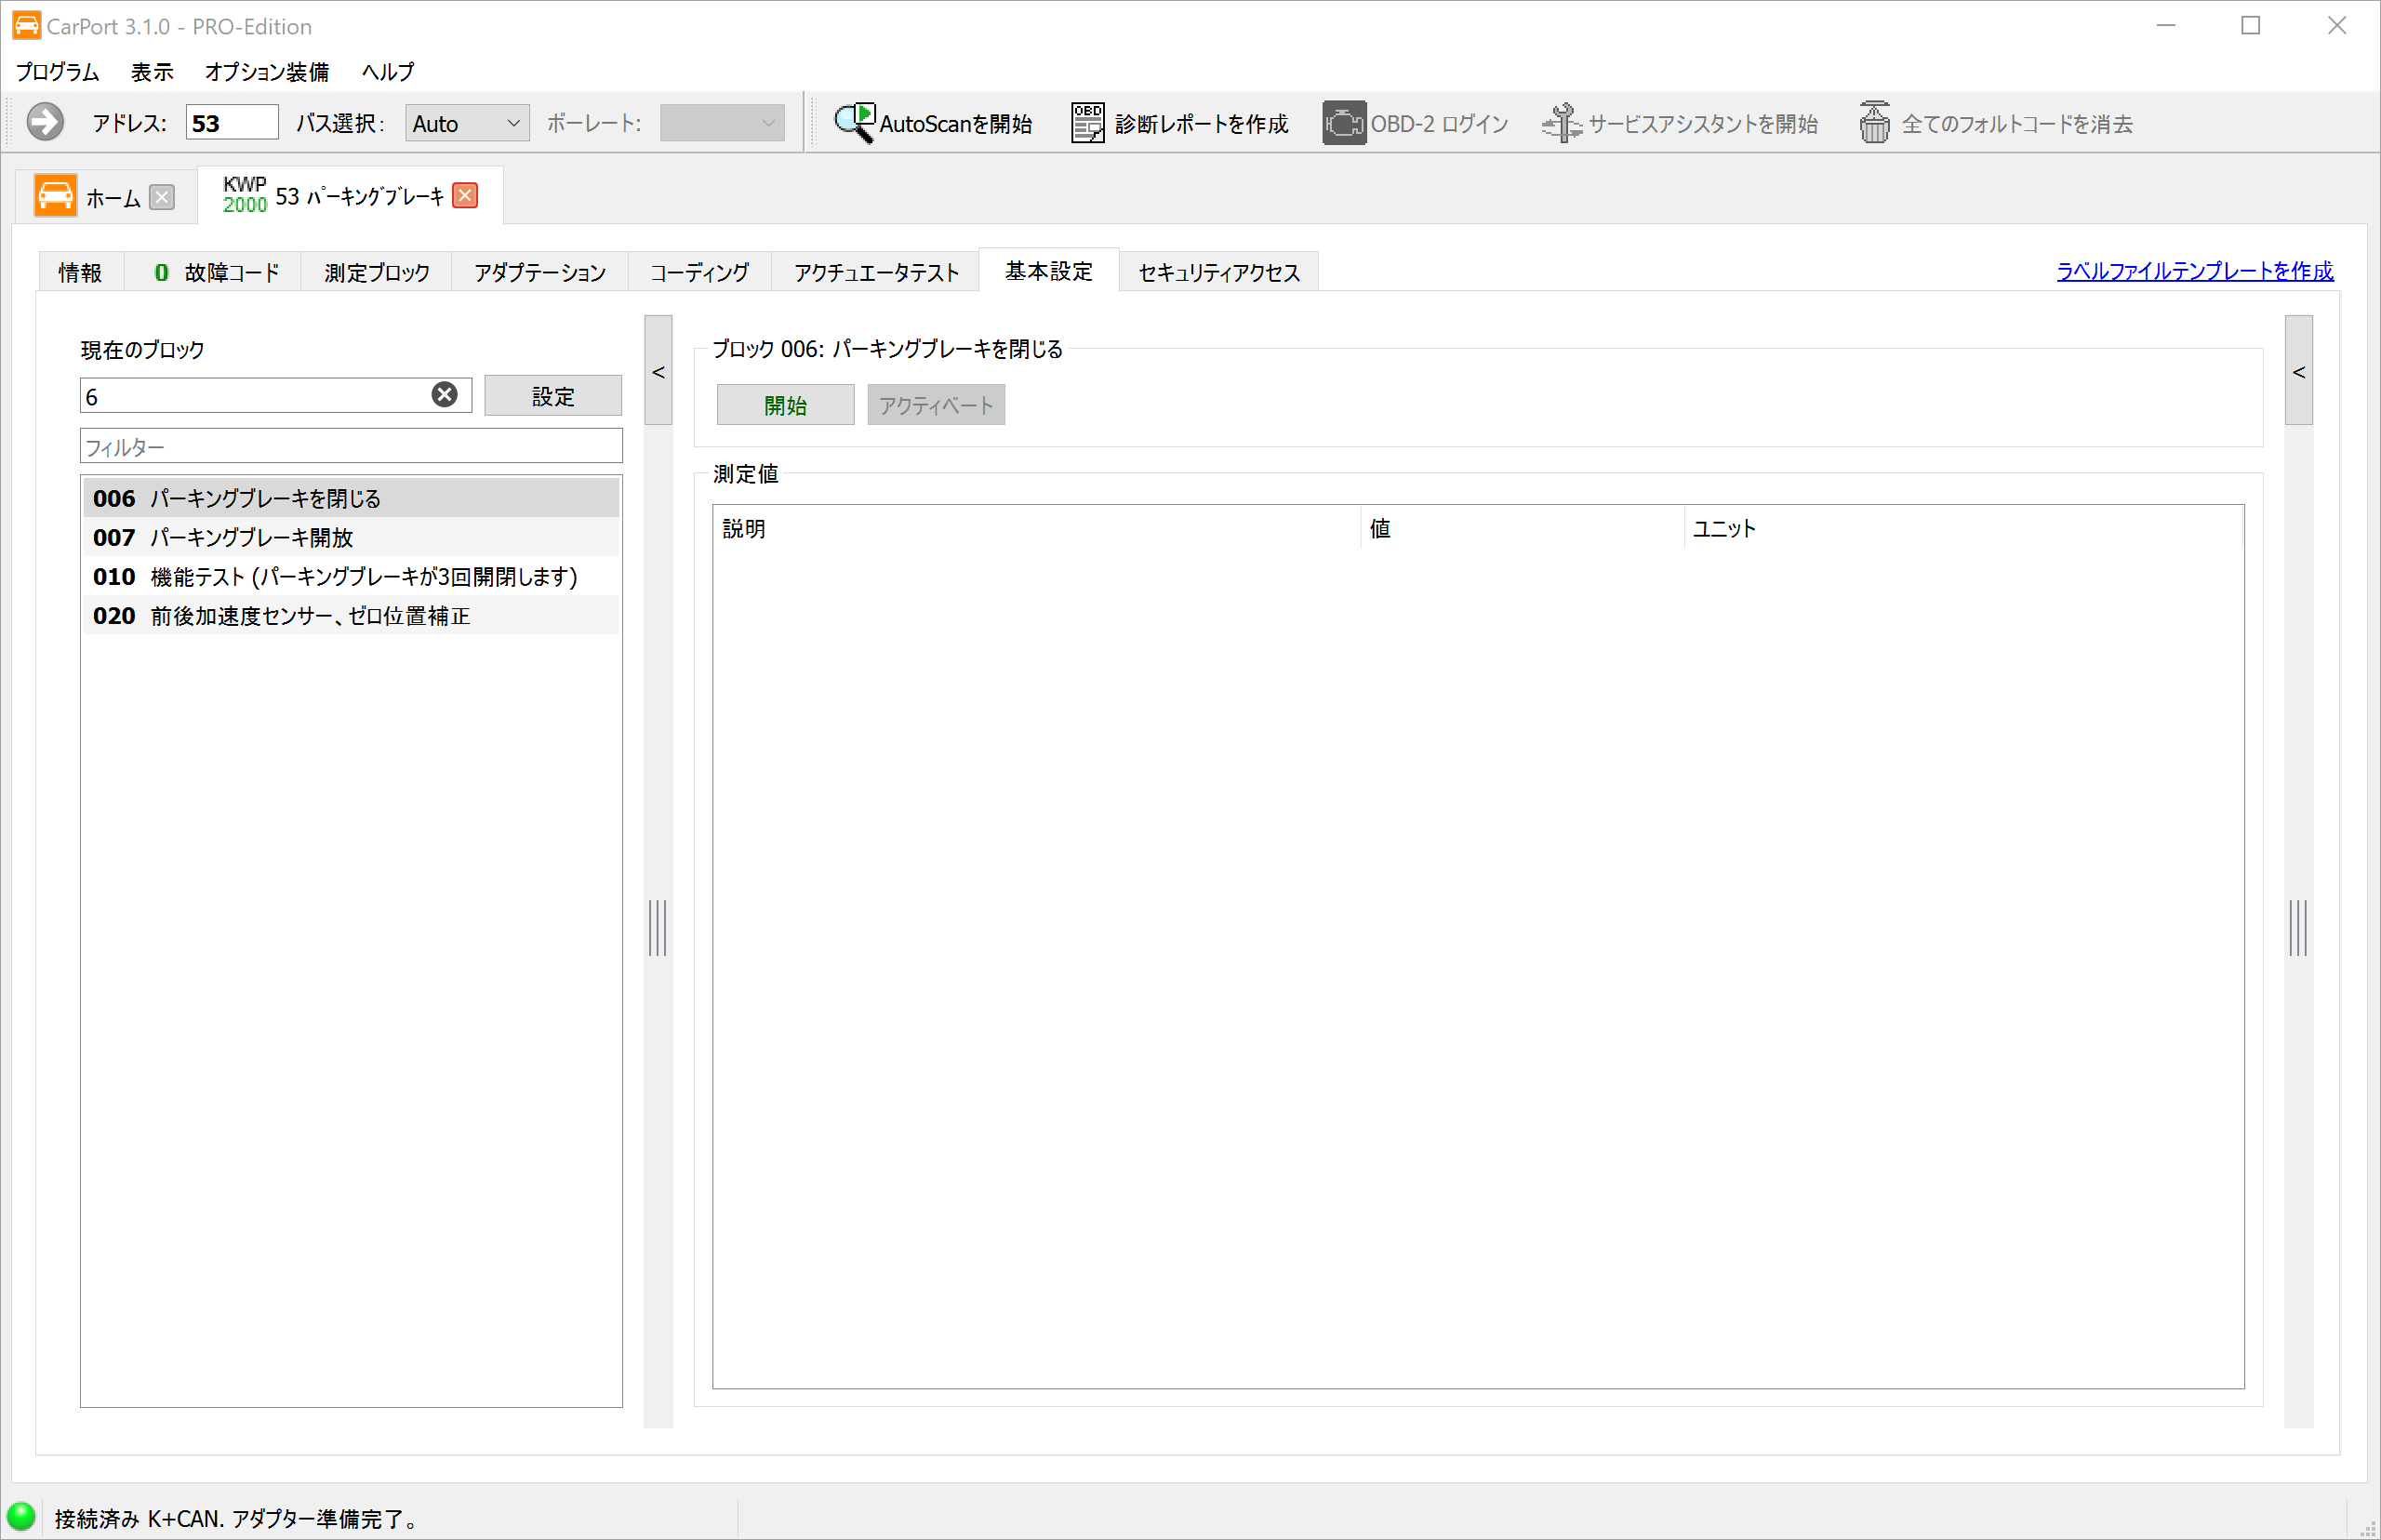Image resolution: width=2381 pixels, height=1540 pixels.
Task: Open the ホーム car icon tab
Action: [55, 195]
